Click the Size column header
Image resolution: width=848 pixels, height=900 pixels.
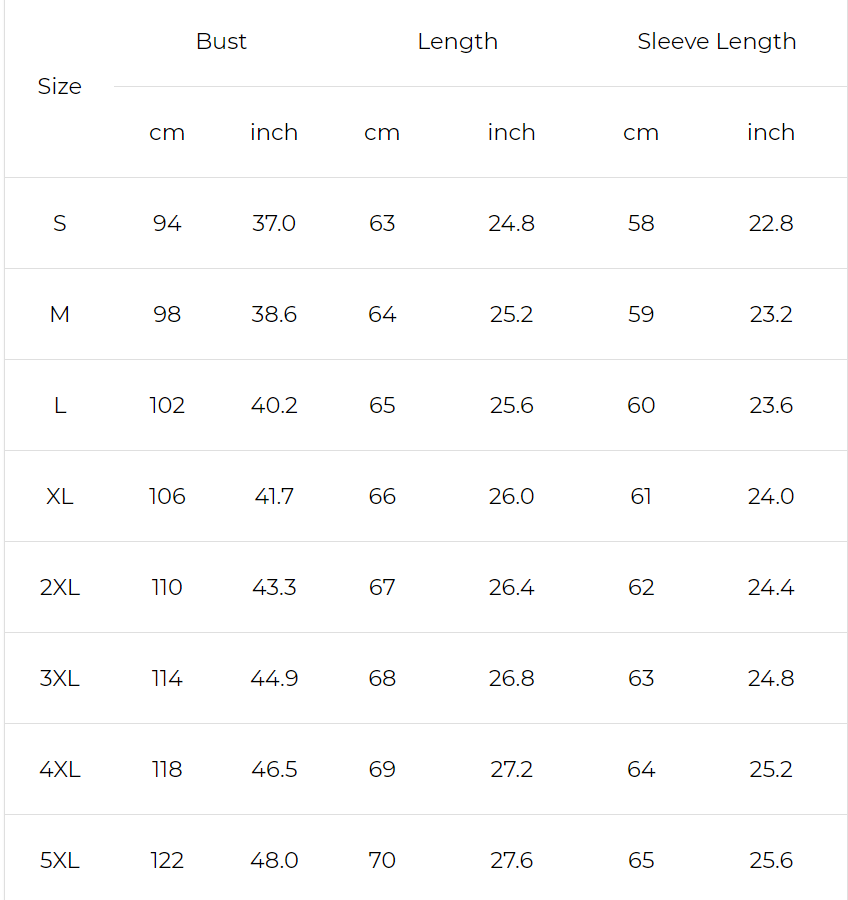click(60, 87)
